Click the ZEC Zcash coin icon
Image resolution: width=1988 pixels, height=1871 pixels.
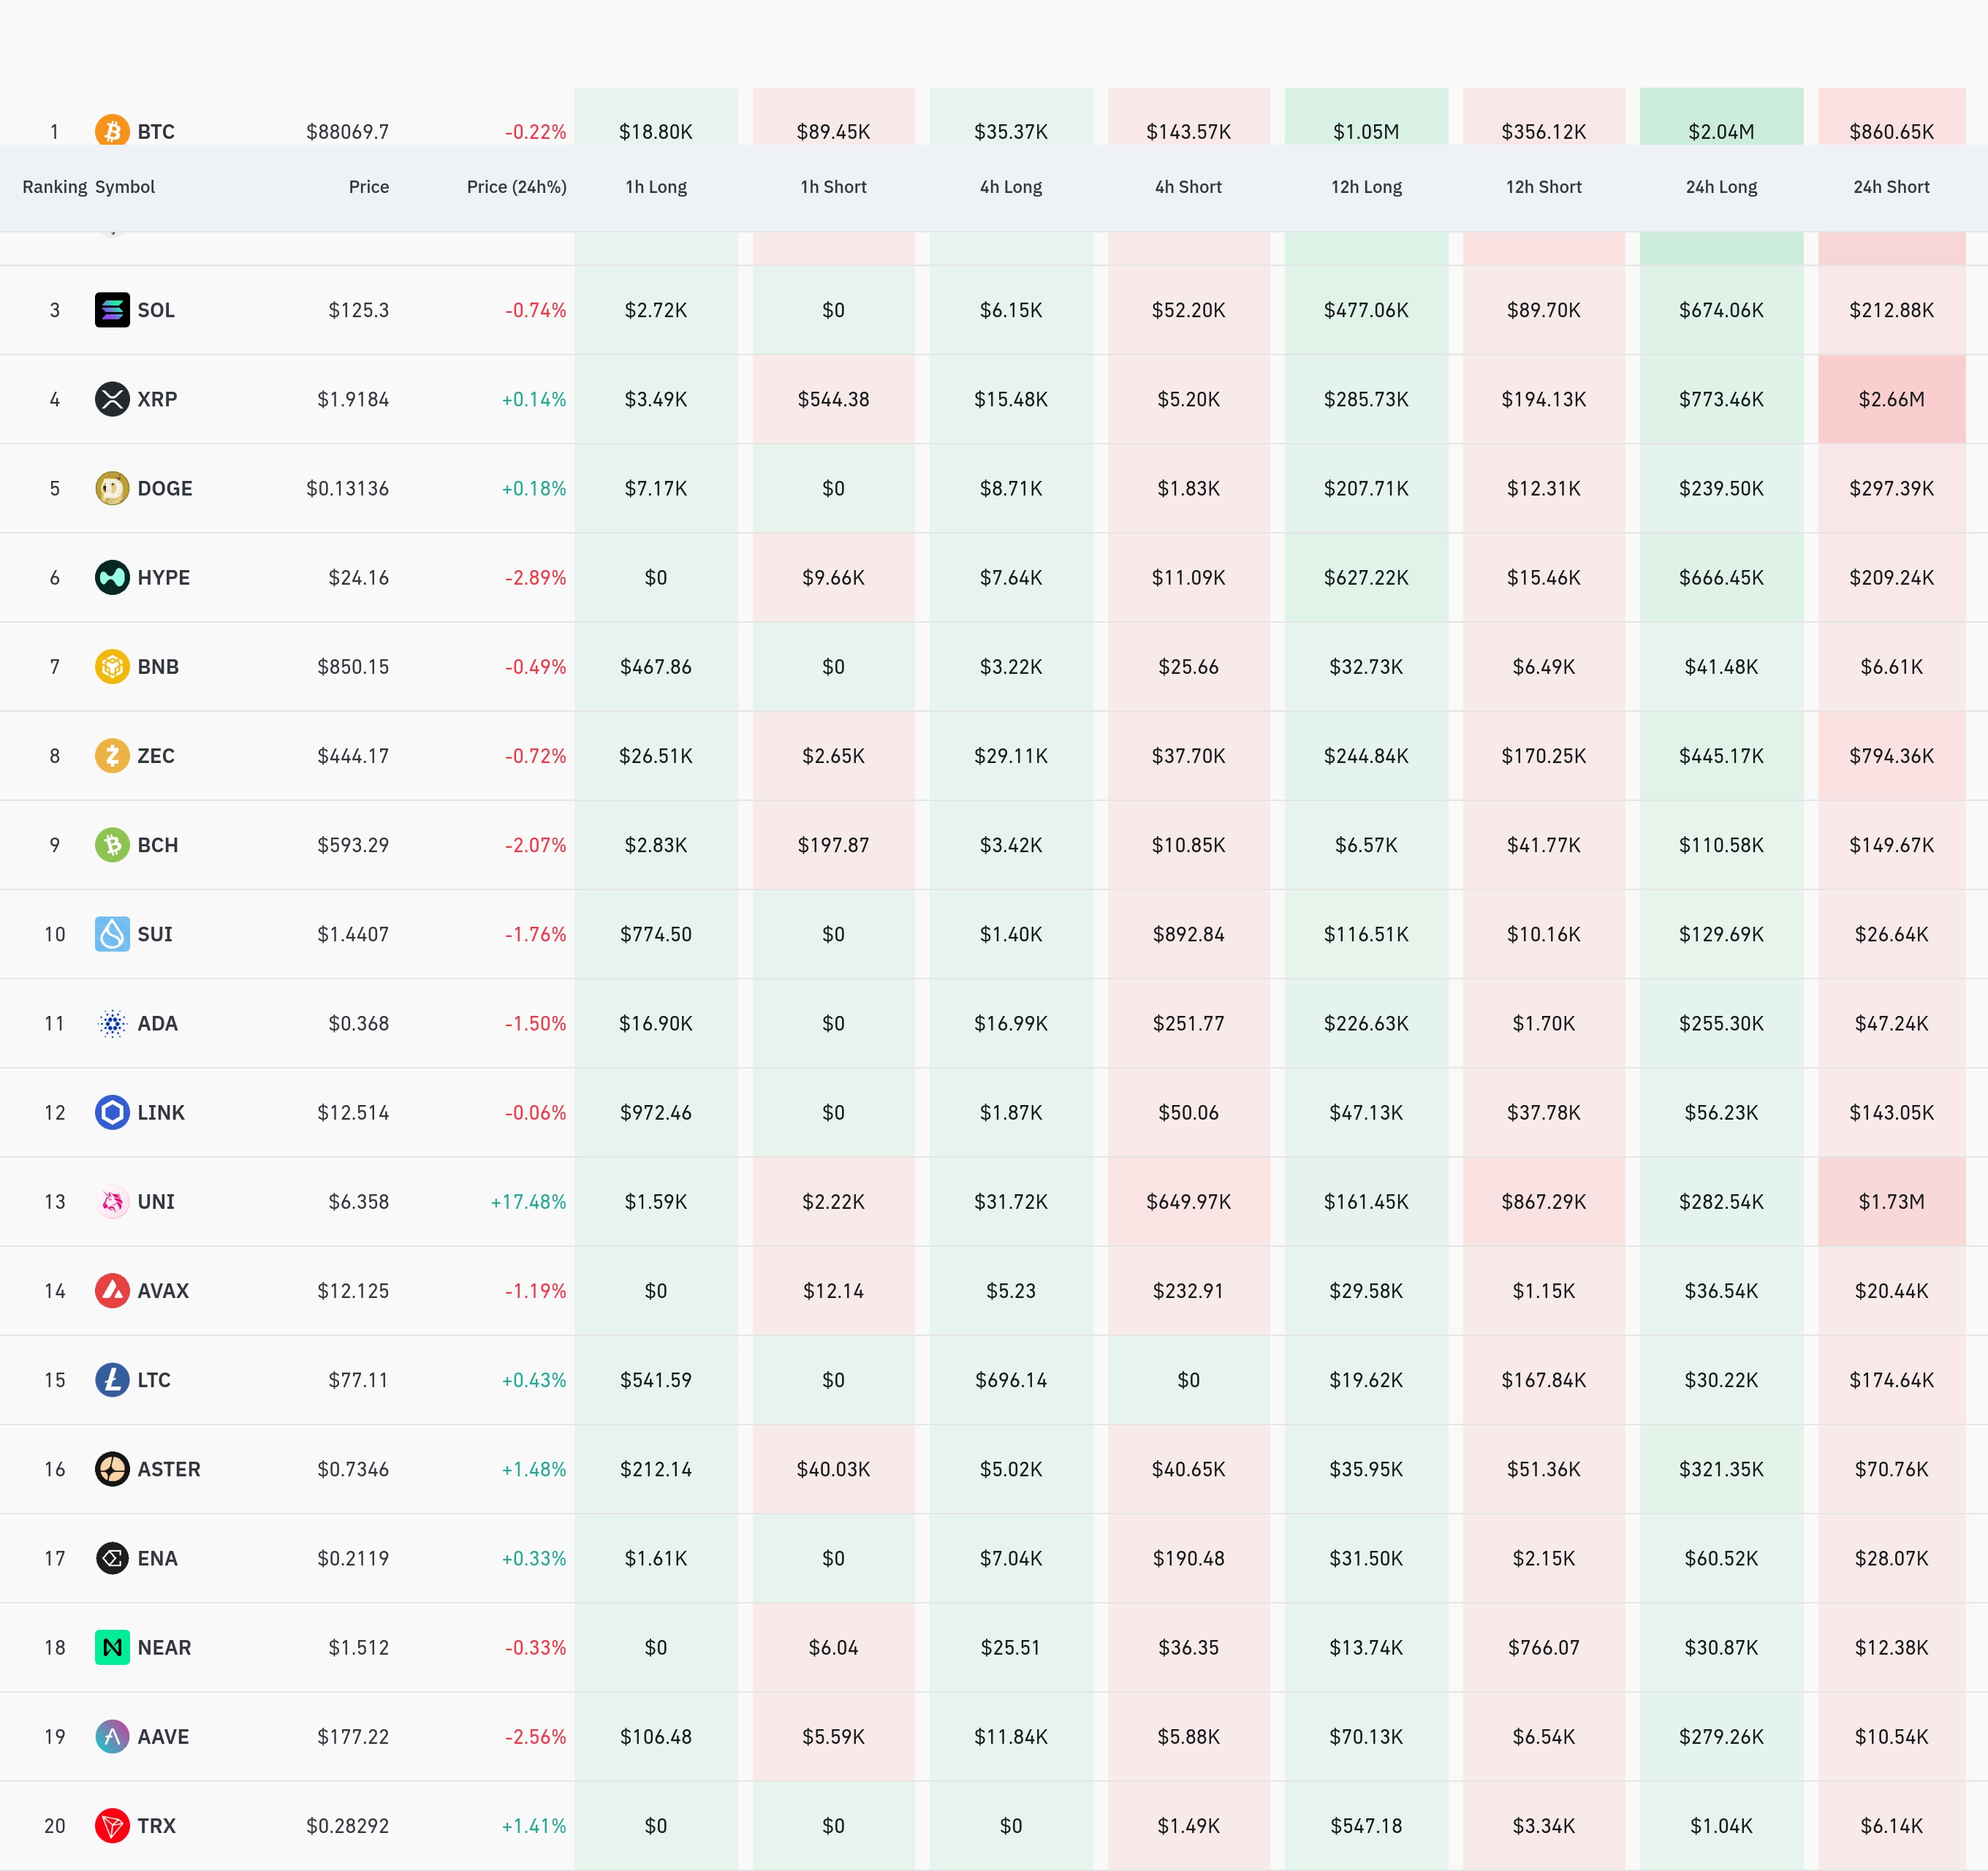(112, 755)
